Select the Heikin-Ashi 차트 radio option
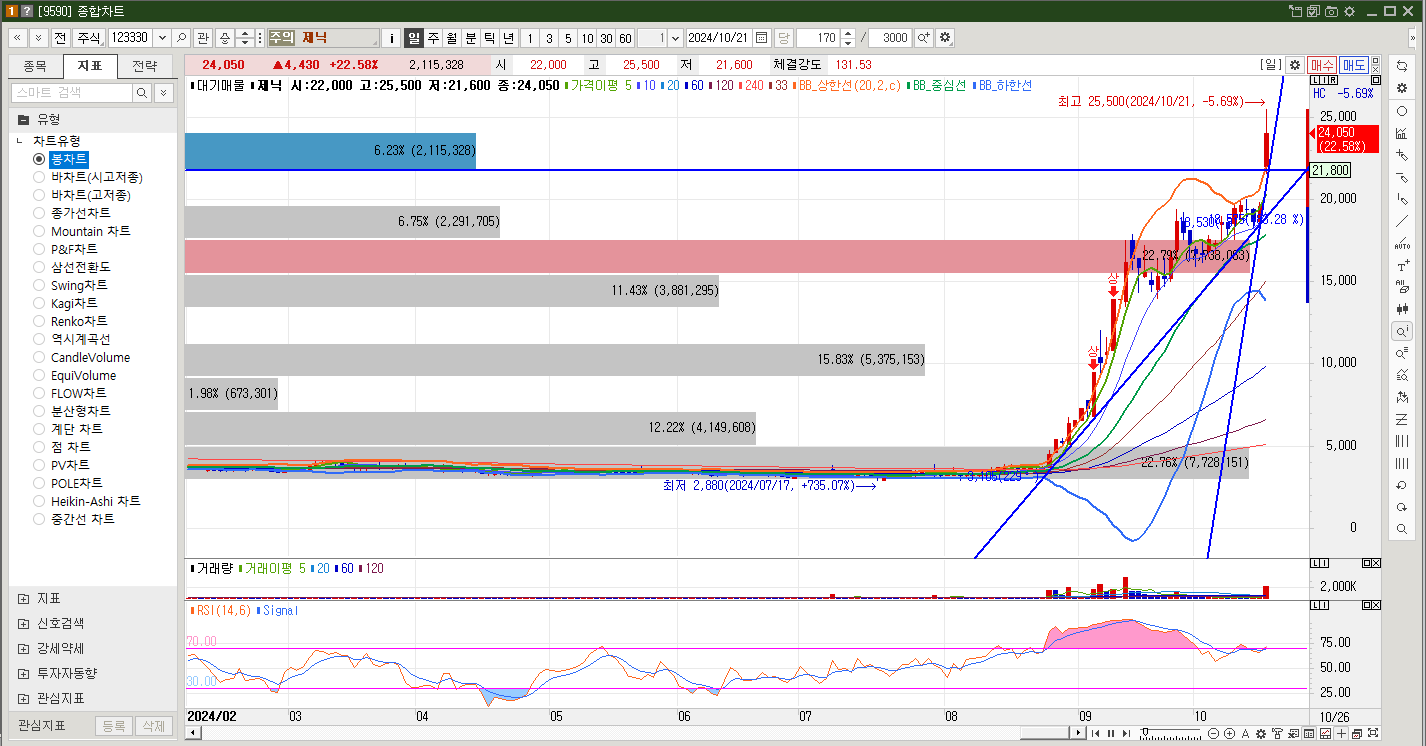The width and height of the screenshot is (1426, 746). 39,501
